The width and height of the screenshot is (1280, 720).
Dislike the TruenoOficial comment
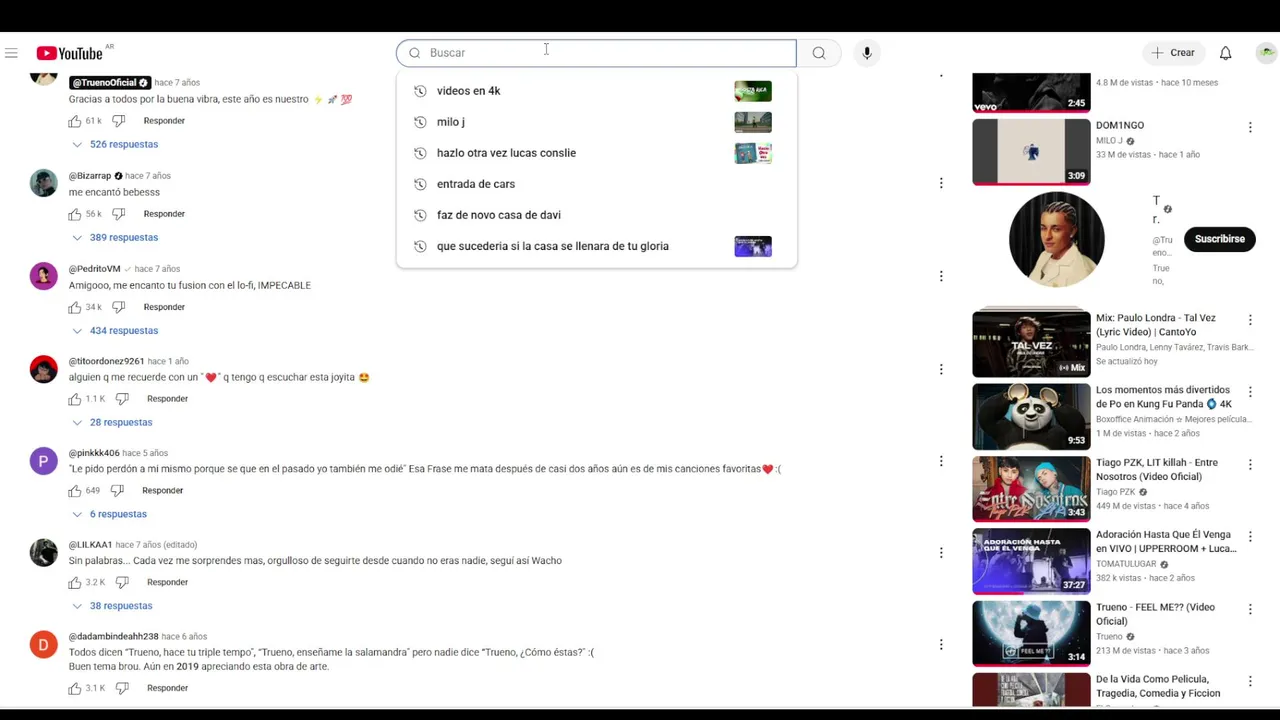coord(118,121)
